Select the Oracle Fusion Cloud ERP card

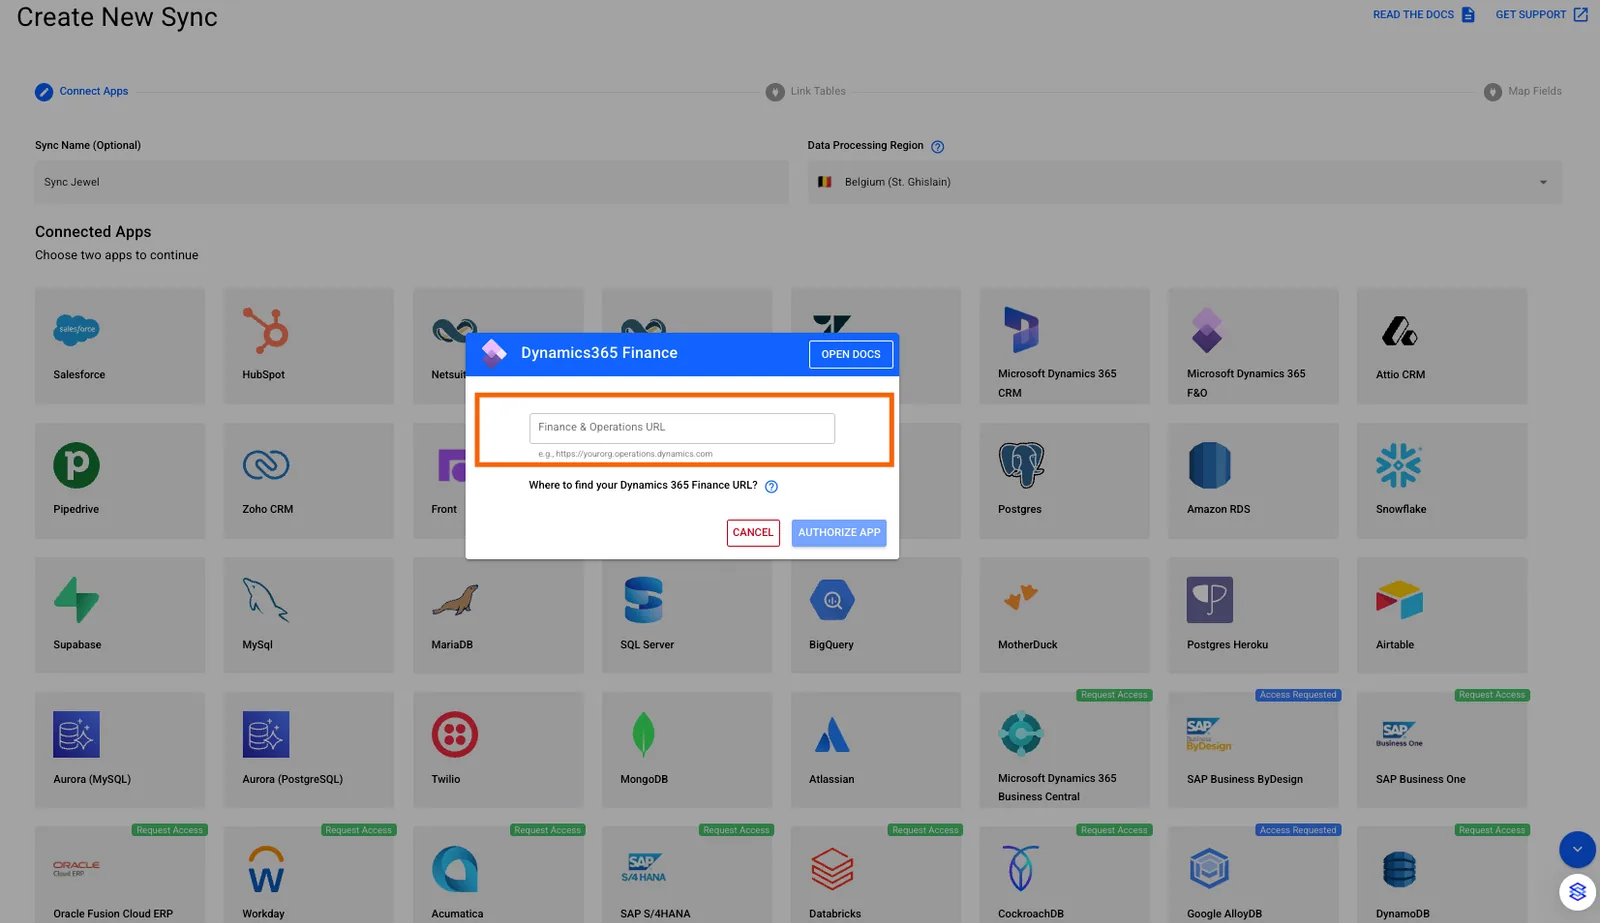120,875
